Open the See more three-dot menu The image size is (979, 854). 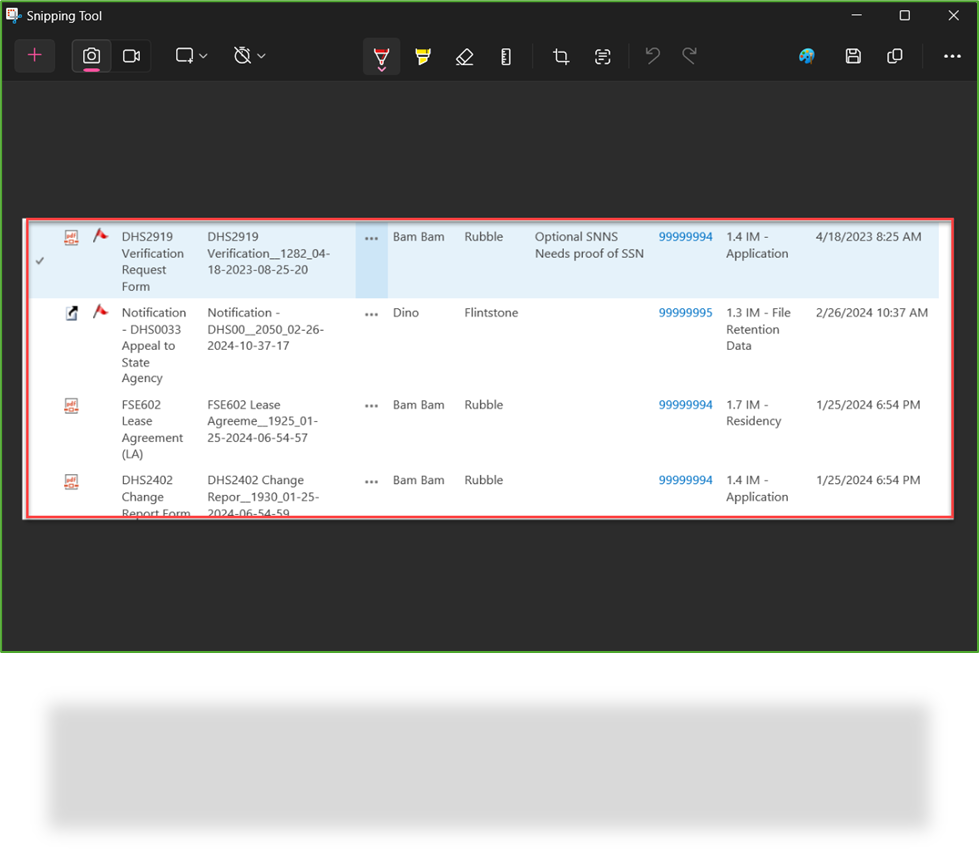click(x=952, y=56)
